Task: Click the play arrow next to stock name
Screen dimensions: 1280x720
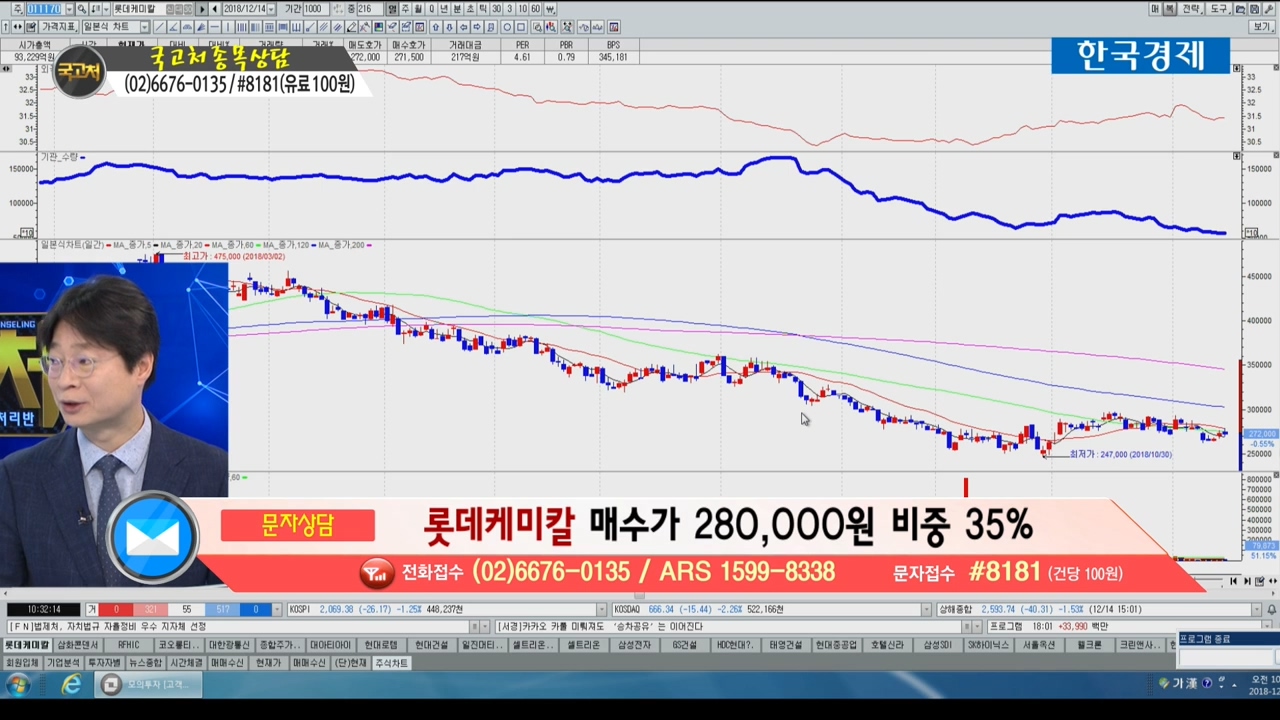Action: click(x=202, y=9)
